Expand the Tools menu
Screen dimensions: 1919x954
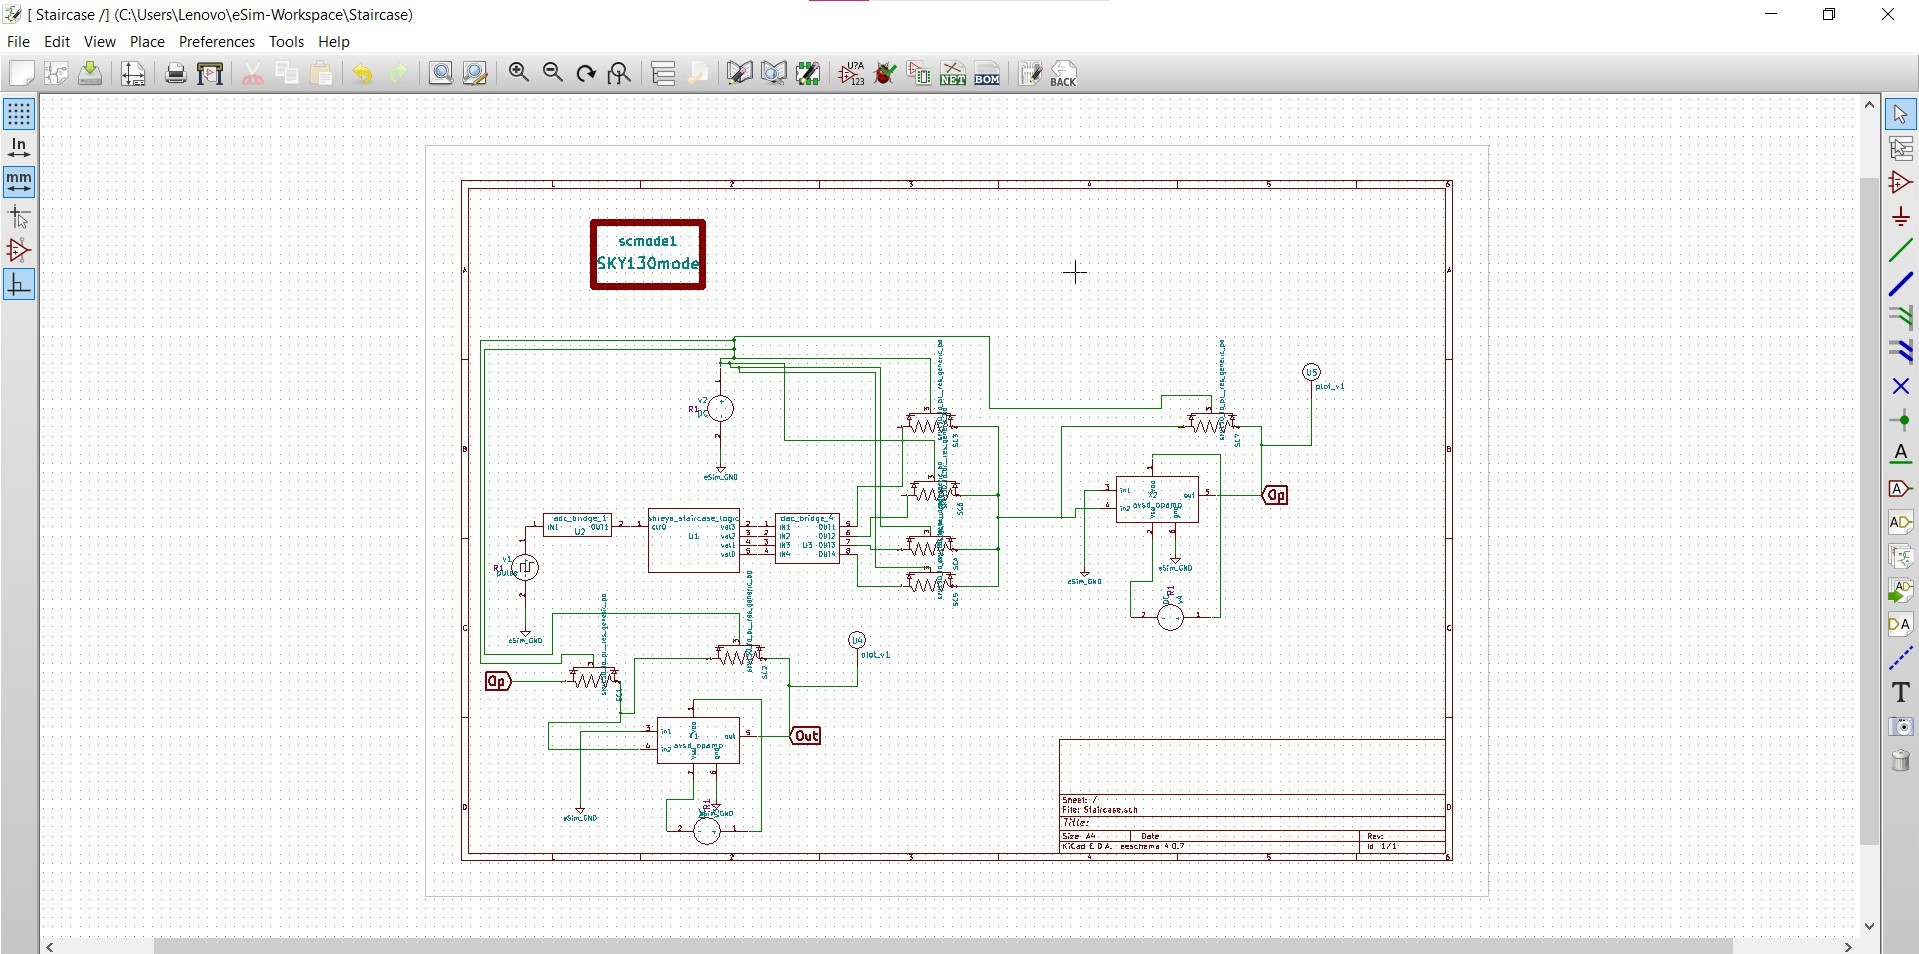click(x=286, y=42)
